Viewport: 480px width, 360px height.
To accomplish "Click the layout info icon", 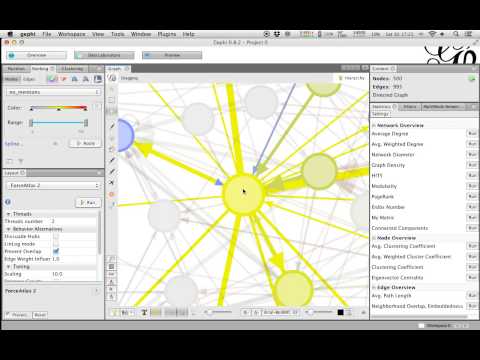I will 8,202.
